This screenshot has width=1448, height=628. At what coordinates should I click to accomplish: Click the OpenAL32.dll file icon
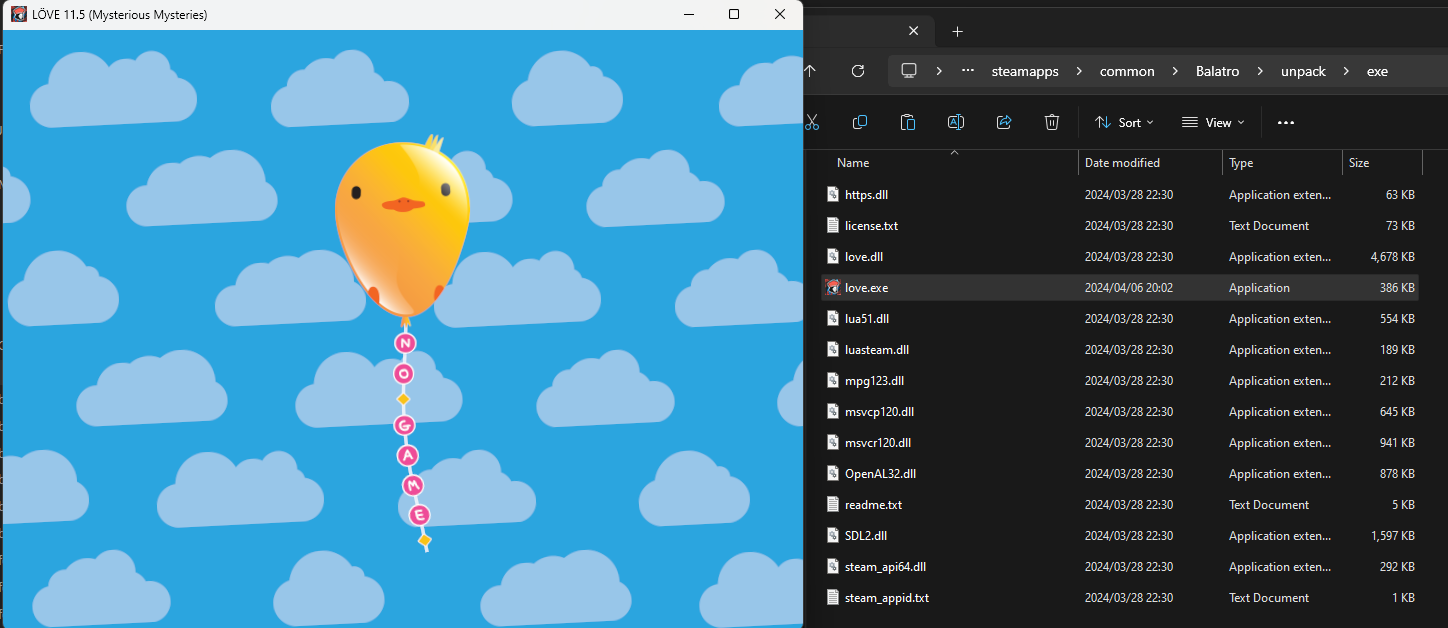point(833,473)
